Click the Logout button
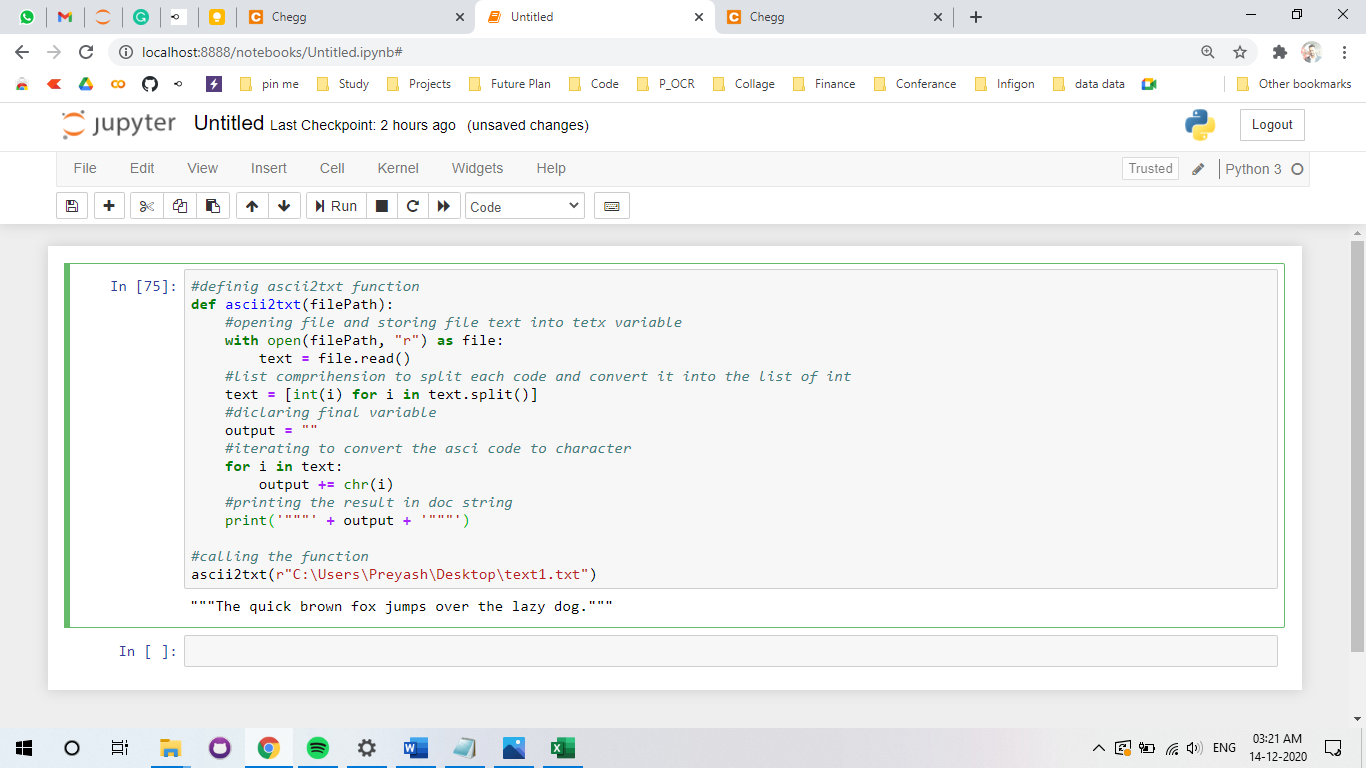This screenshot has width=1366, height=768. click(x=1272, y=125)
